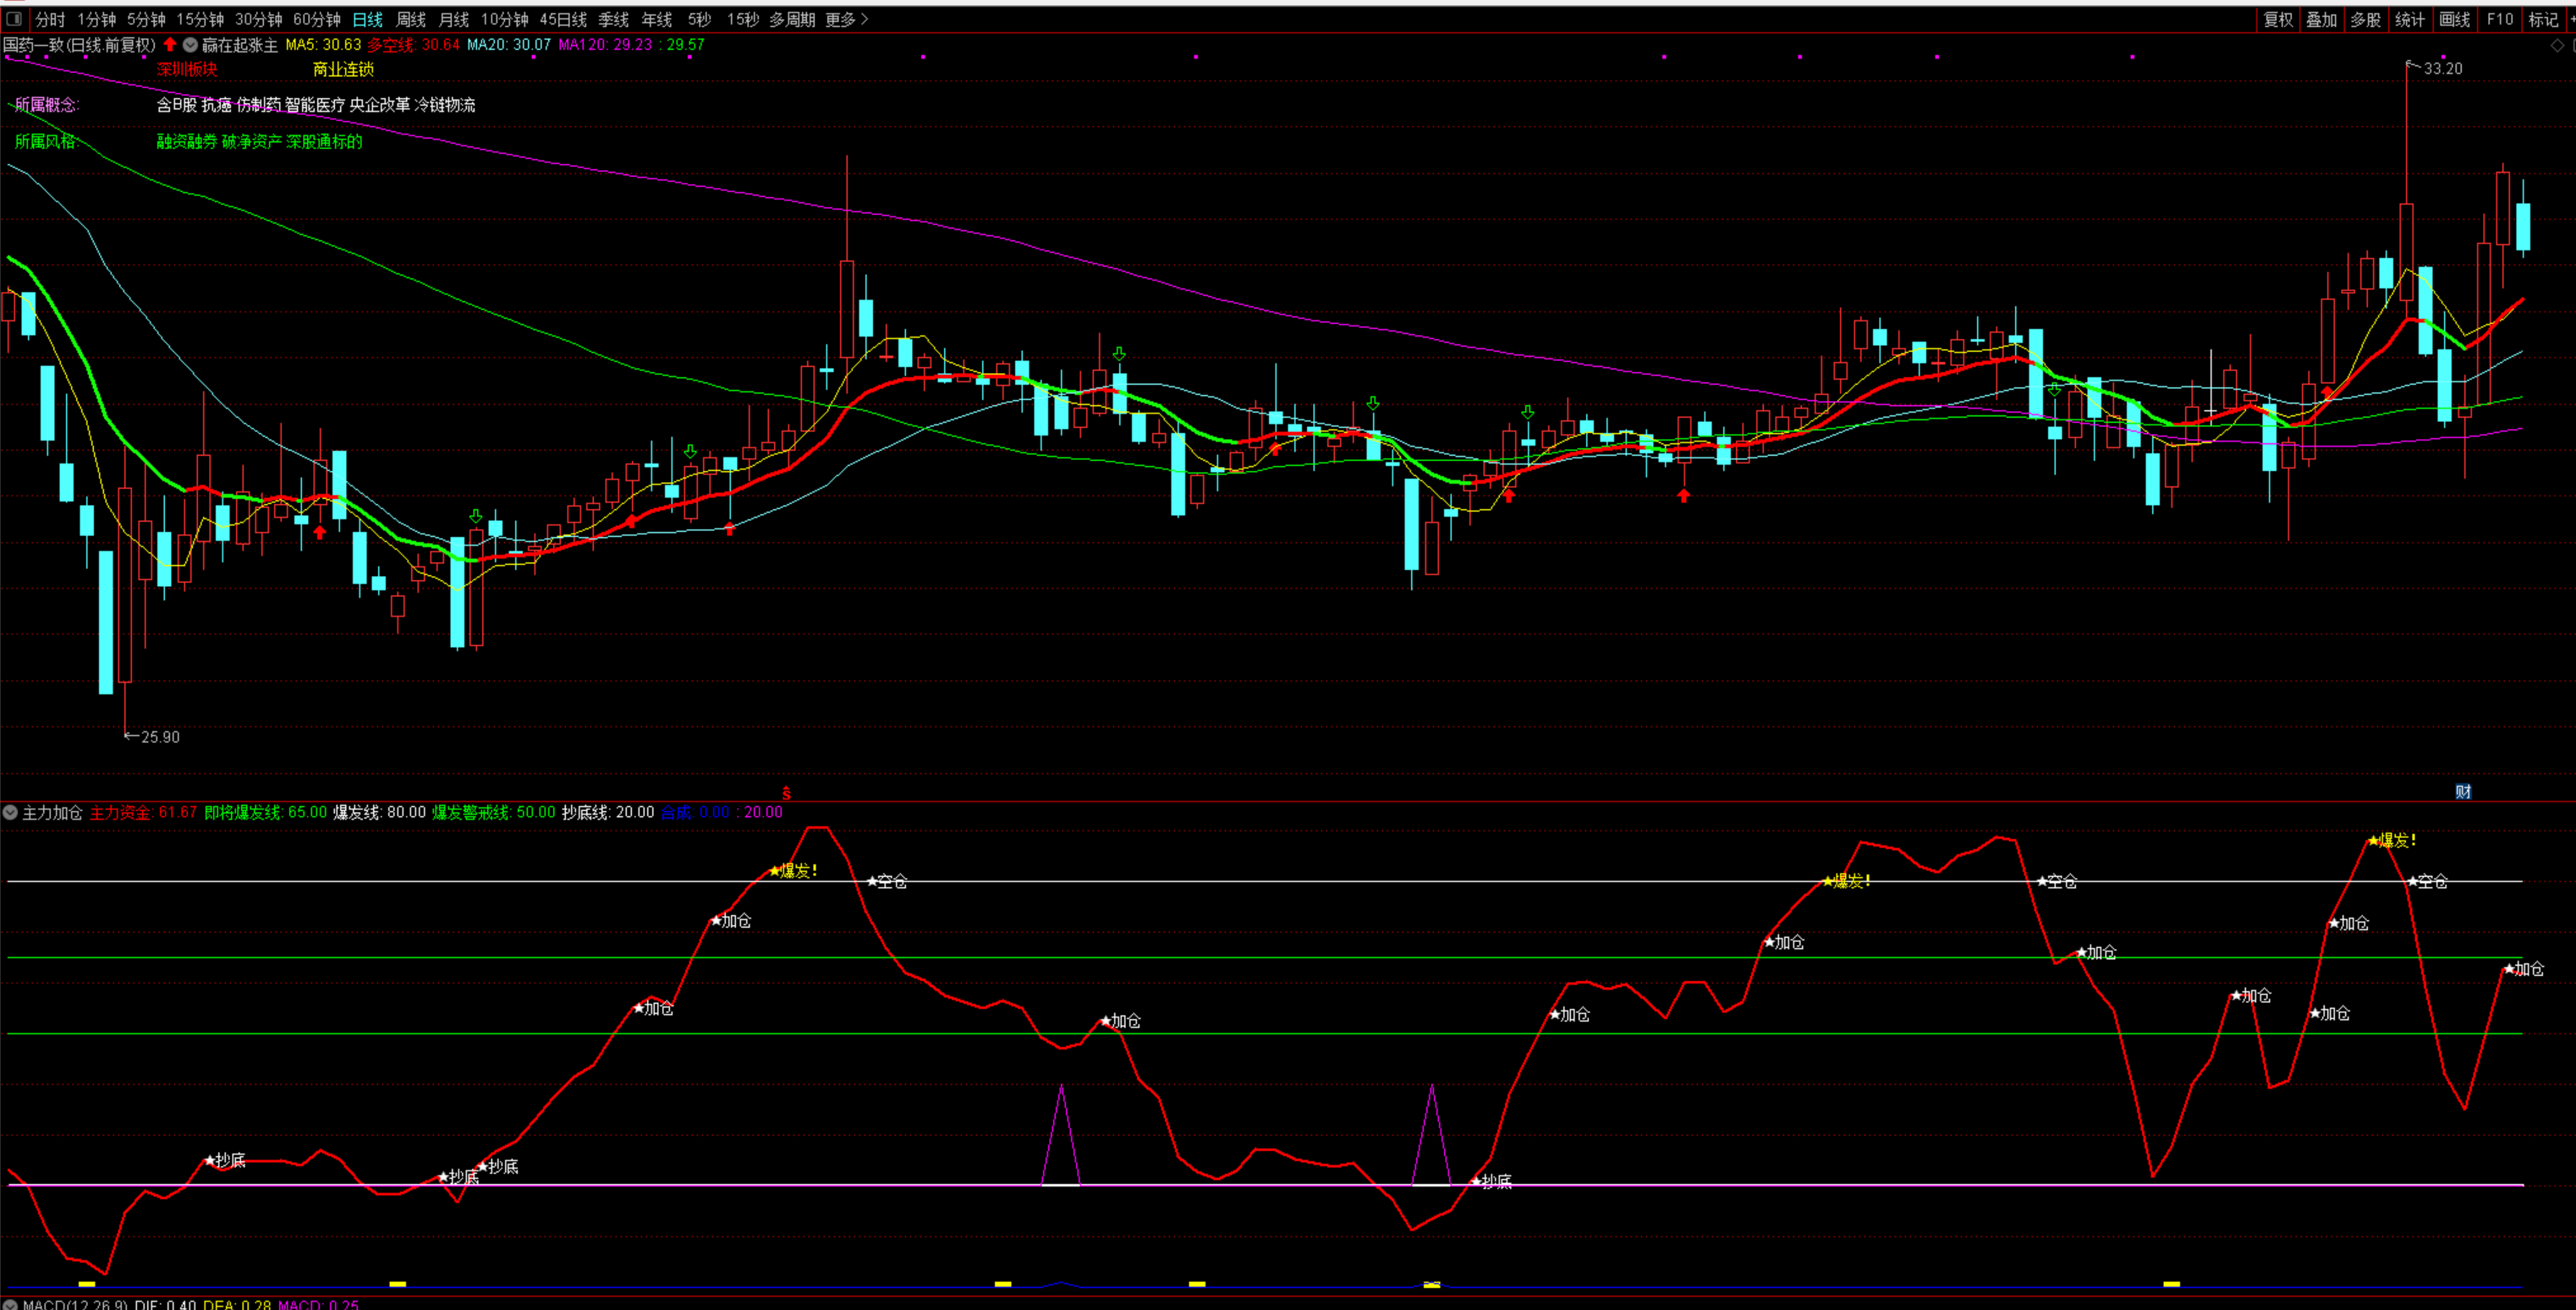Viewport: 2576px width, 1310px height.
Task: Click the 深圳板块 sector label
Action: click(x=187, y=69)
